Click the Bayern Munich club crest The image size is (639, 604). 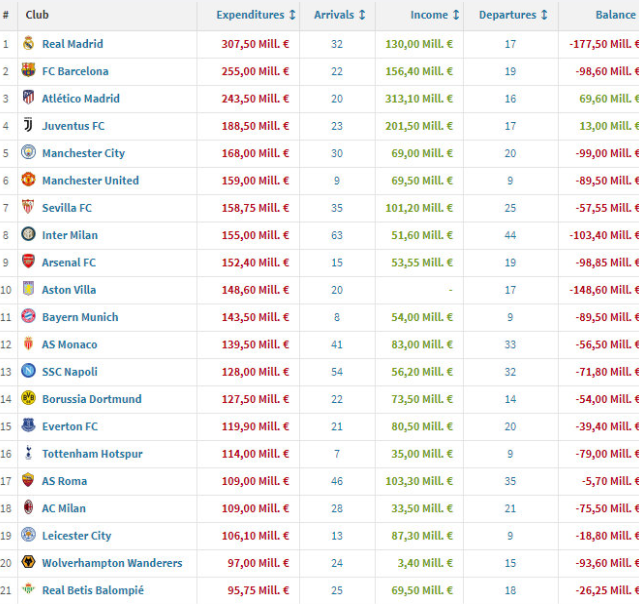tap(28, 316)
